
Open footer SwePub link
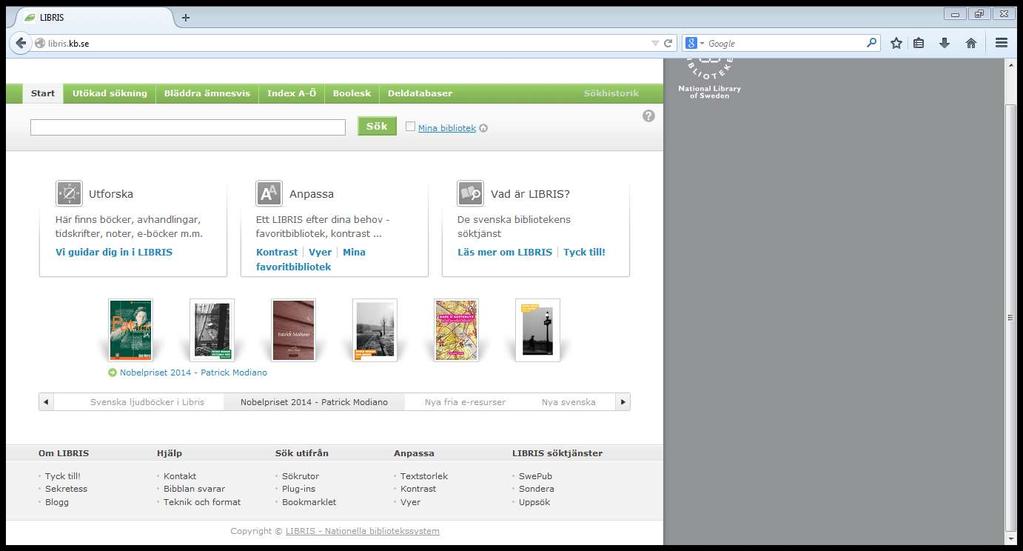tap(535, 477)
